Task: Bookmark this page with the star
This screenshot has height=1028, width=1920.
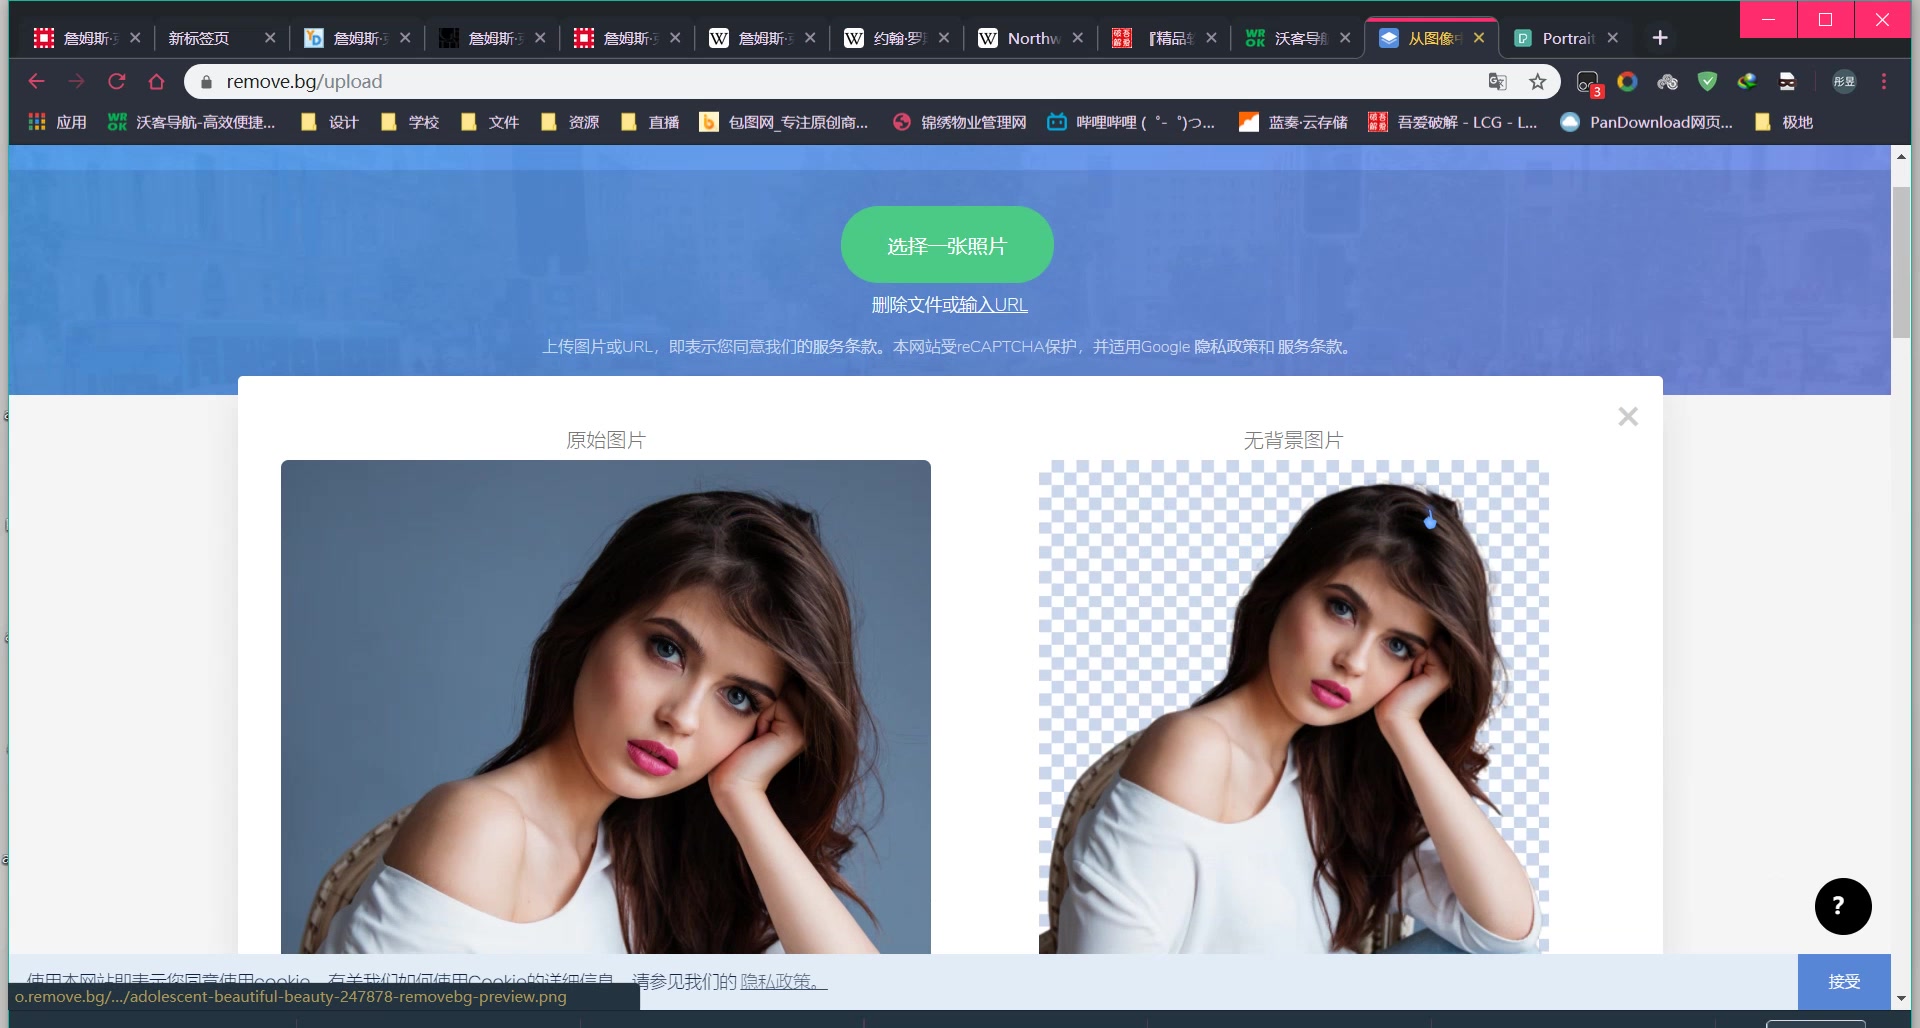Action: pos(1538,82)
